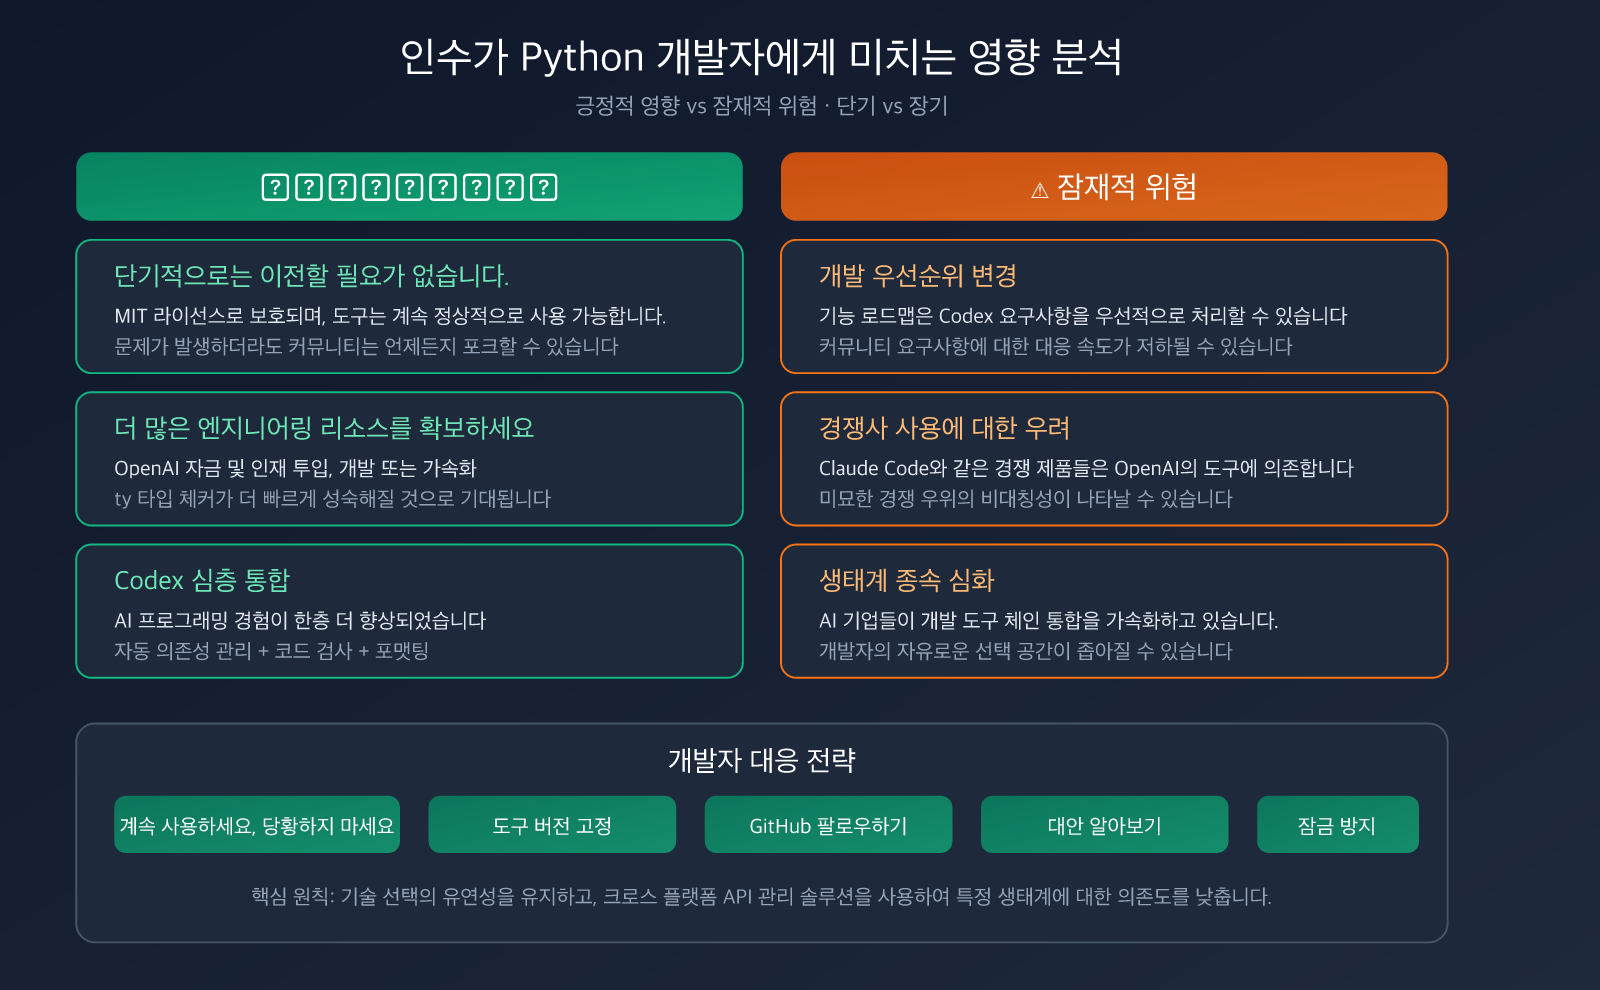Click the ty 타입 체커 note text

point(331,499)
